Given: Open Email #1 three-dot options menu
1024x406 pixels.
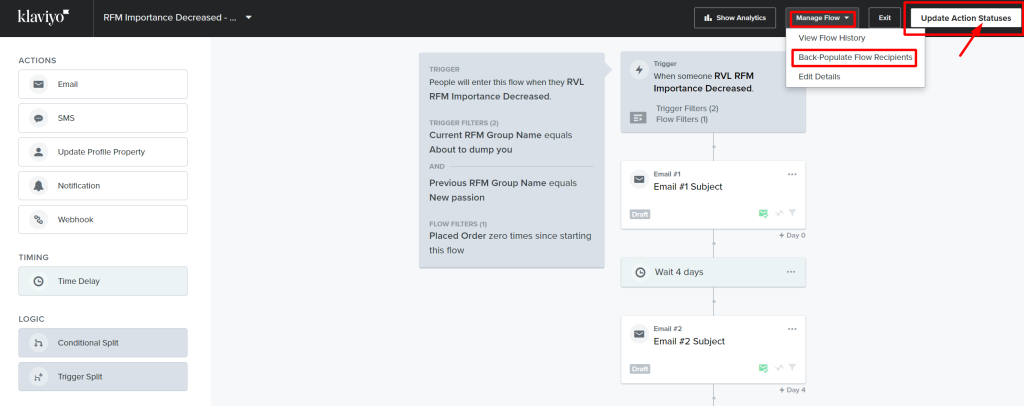Looking at the screenshot, I should (792, 175).
